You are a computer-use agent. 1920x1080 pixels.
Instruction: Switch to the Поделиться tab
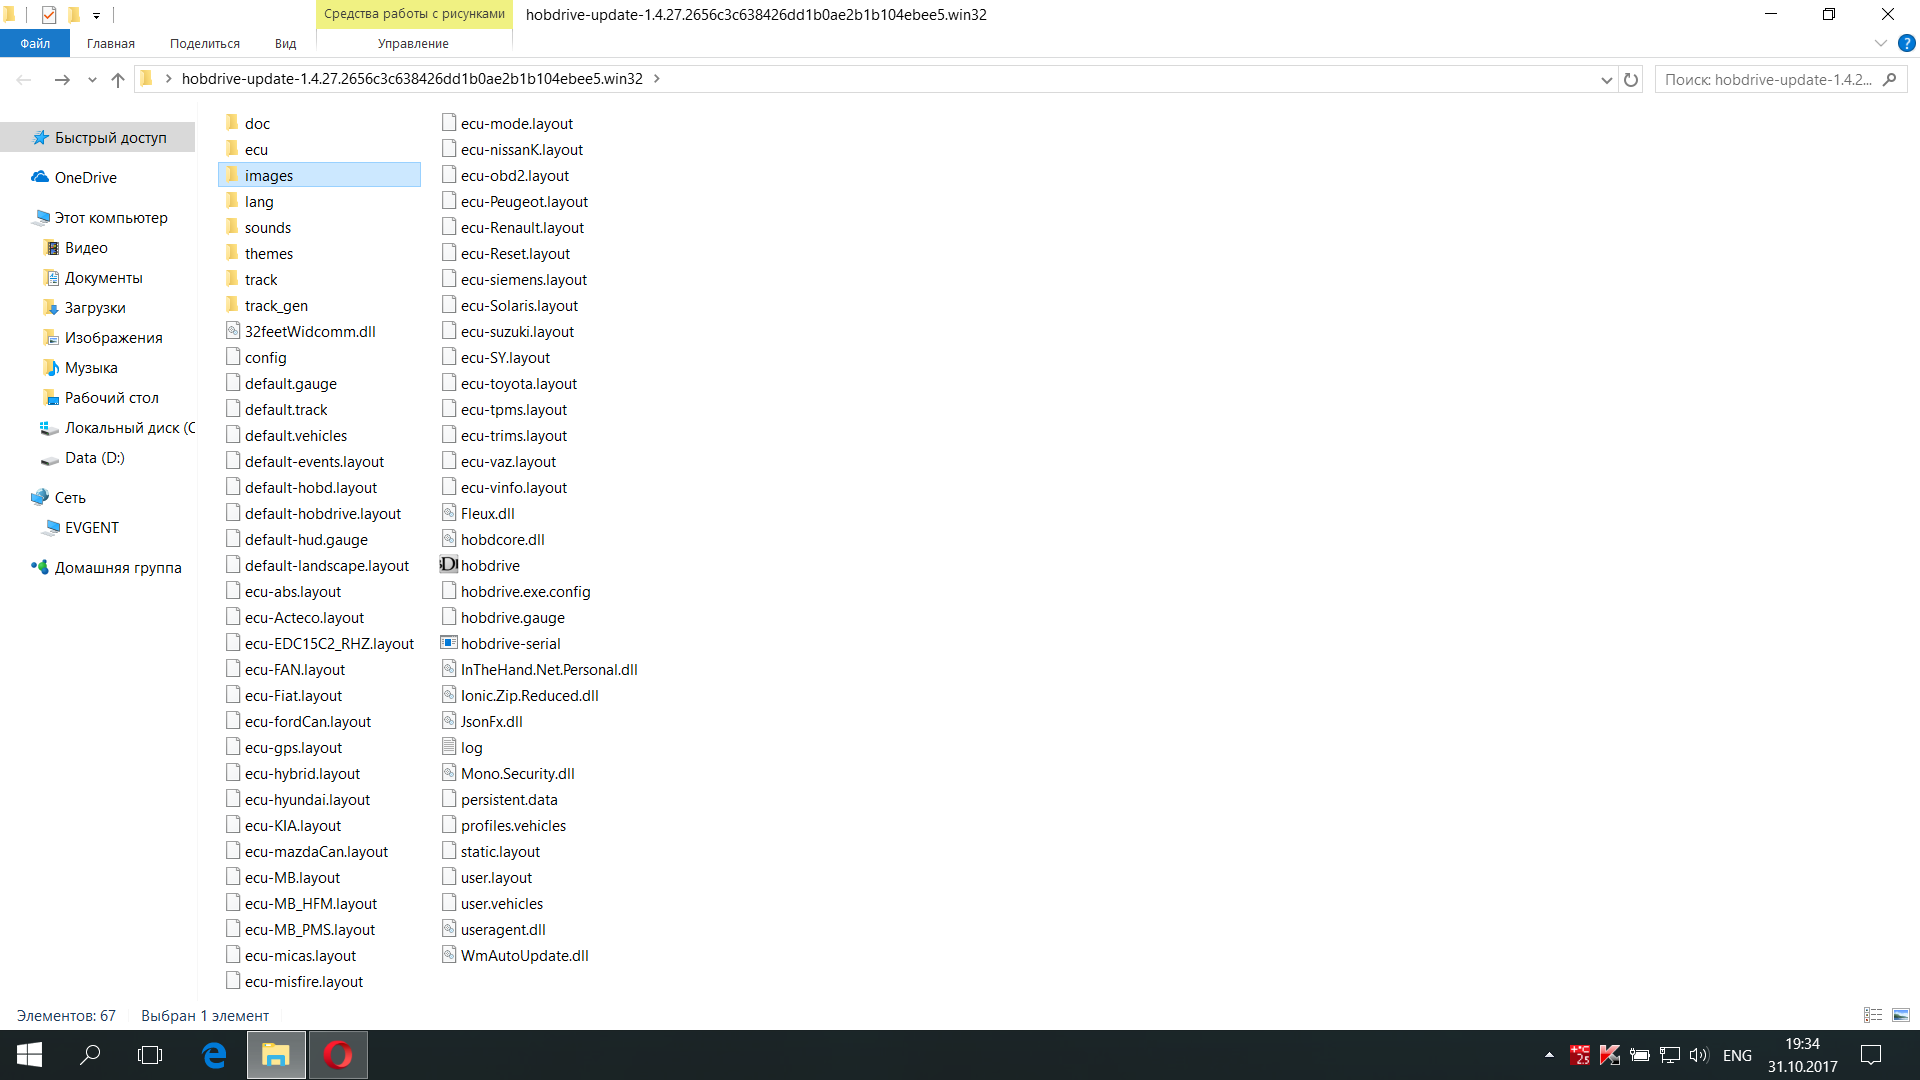pos(204,43)
